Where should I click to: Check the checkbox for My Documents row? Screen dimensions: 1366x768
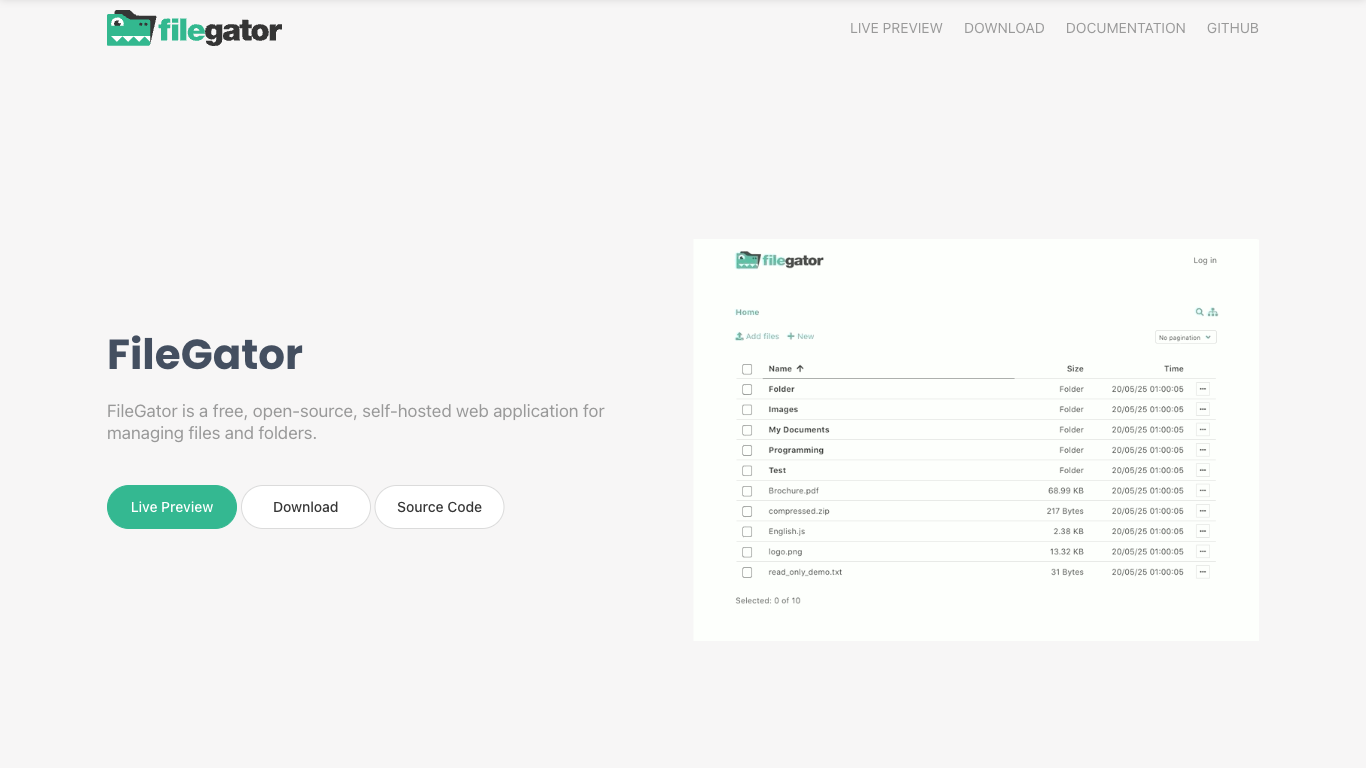click(x=747, y=430)
